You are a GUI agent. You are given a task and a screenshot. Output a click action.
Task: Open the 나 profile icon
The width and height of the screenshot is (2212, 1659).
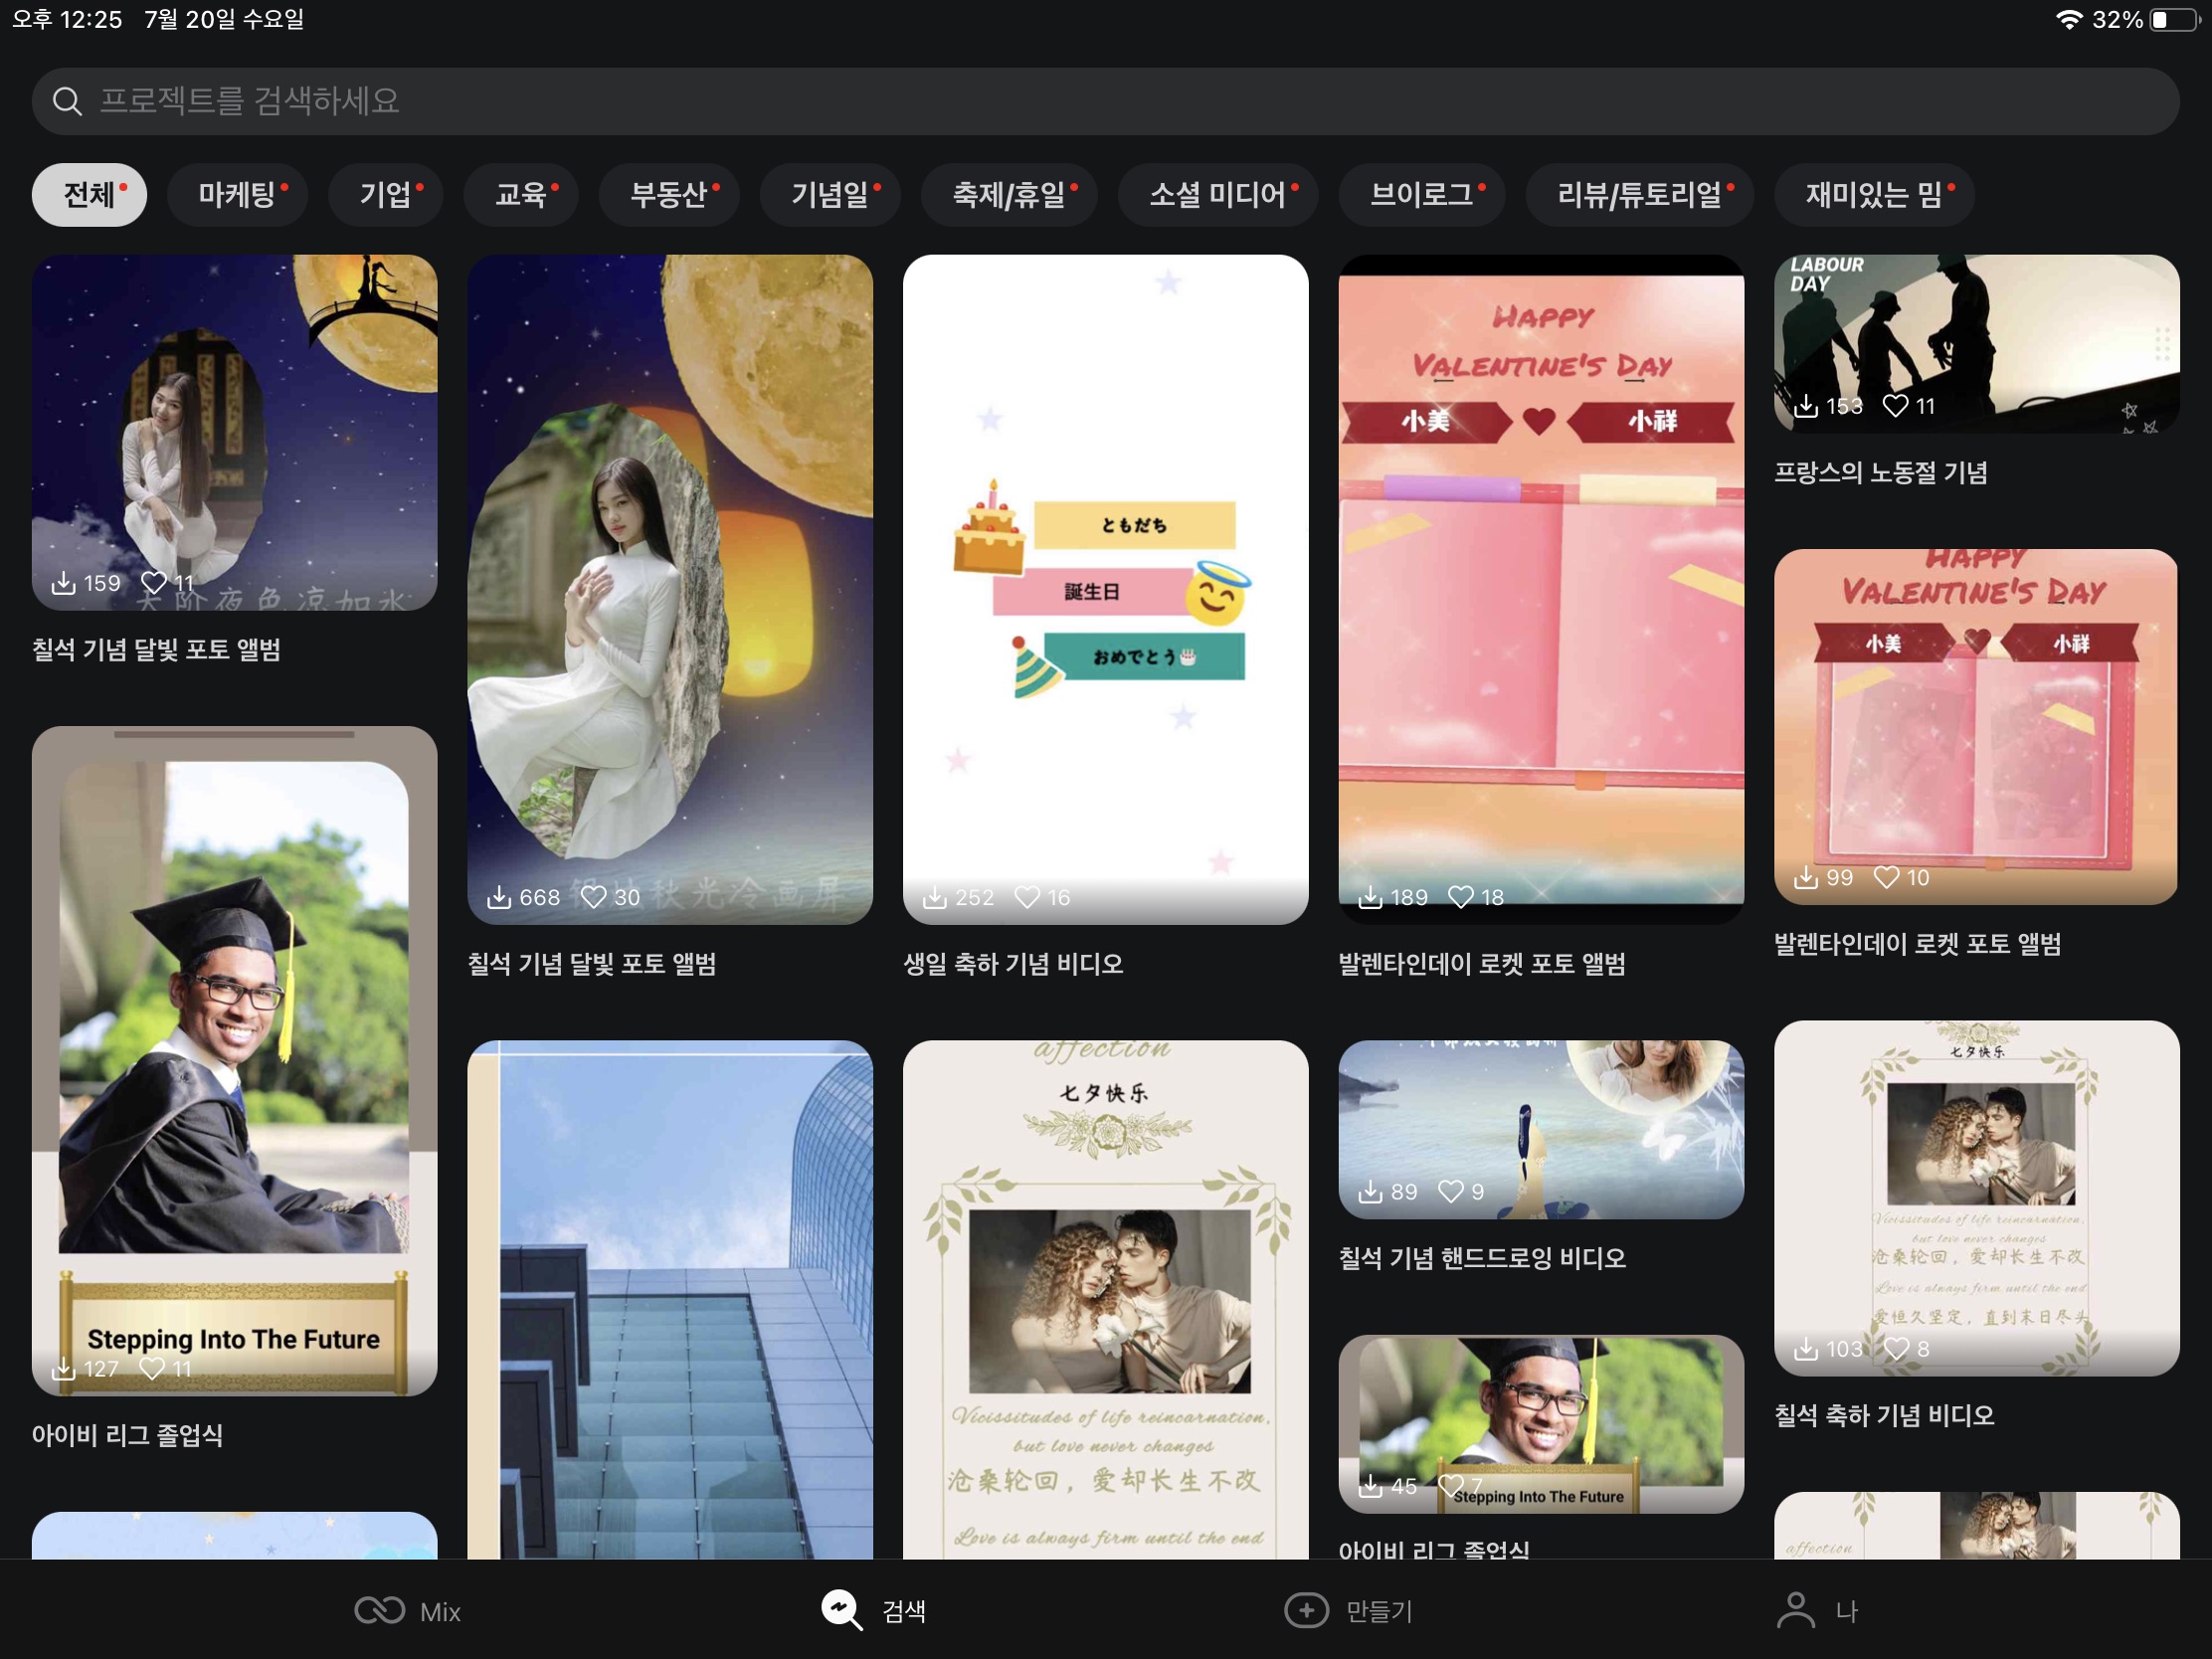tap(1795, 1610)
